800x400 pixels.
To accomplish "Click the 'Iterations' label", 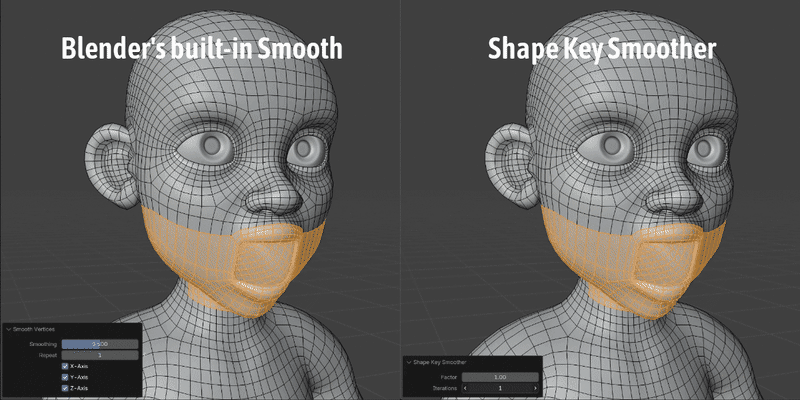I will point(446,388).
